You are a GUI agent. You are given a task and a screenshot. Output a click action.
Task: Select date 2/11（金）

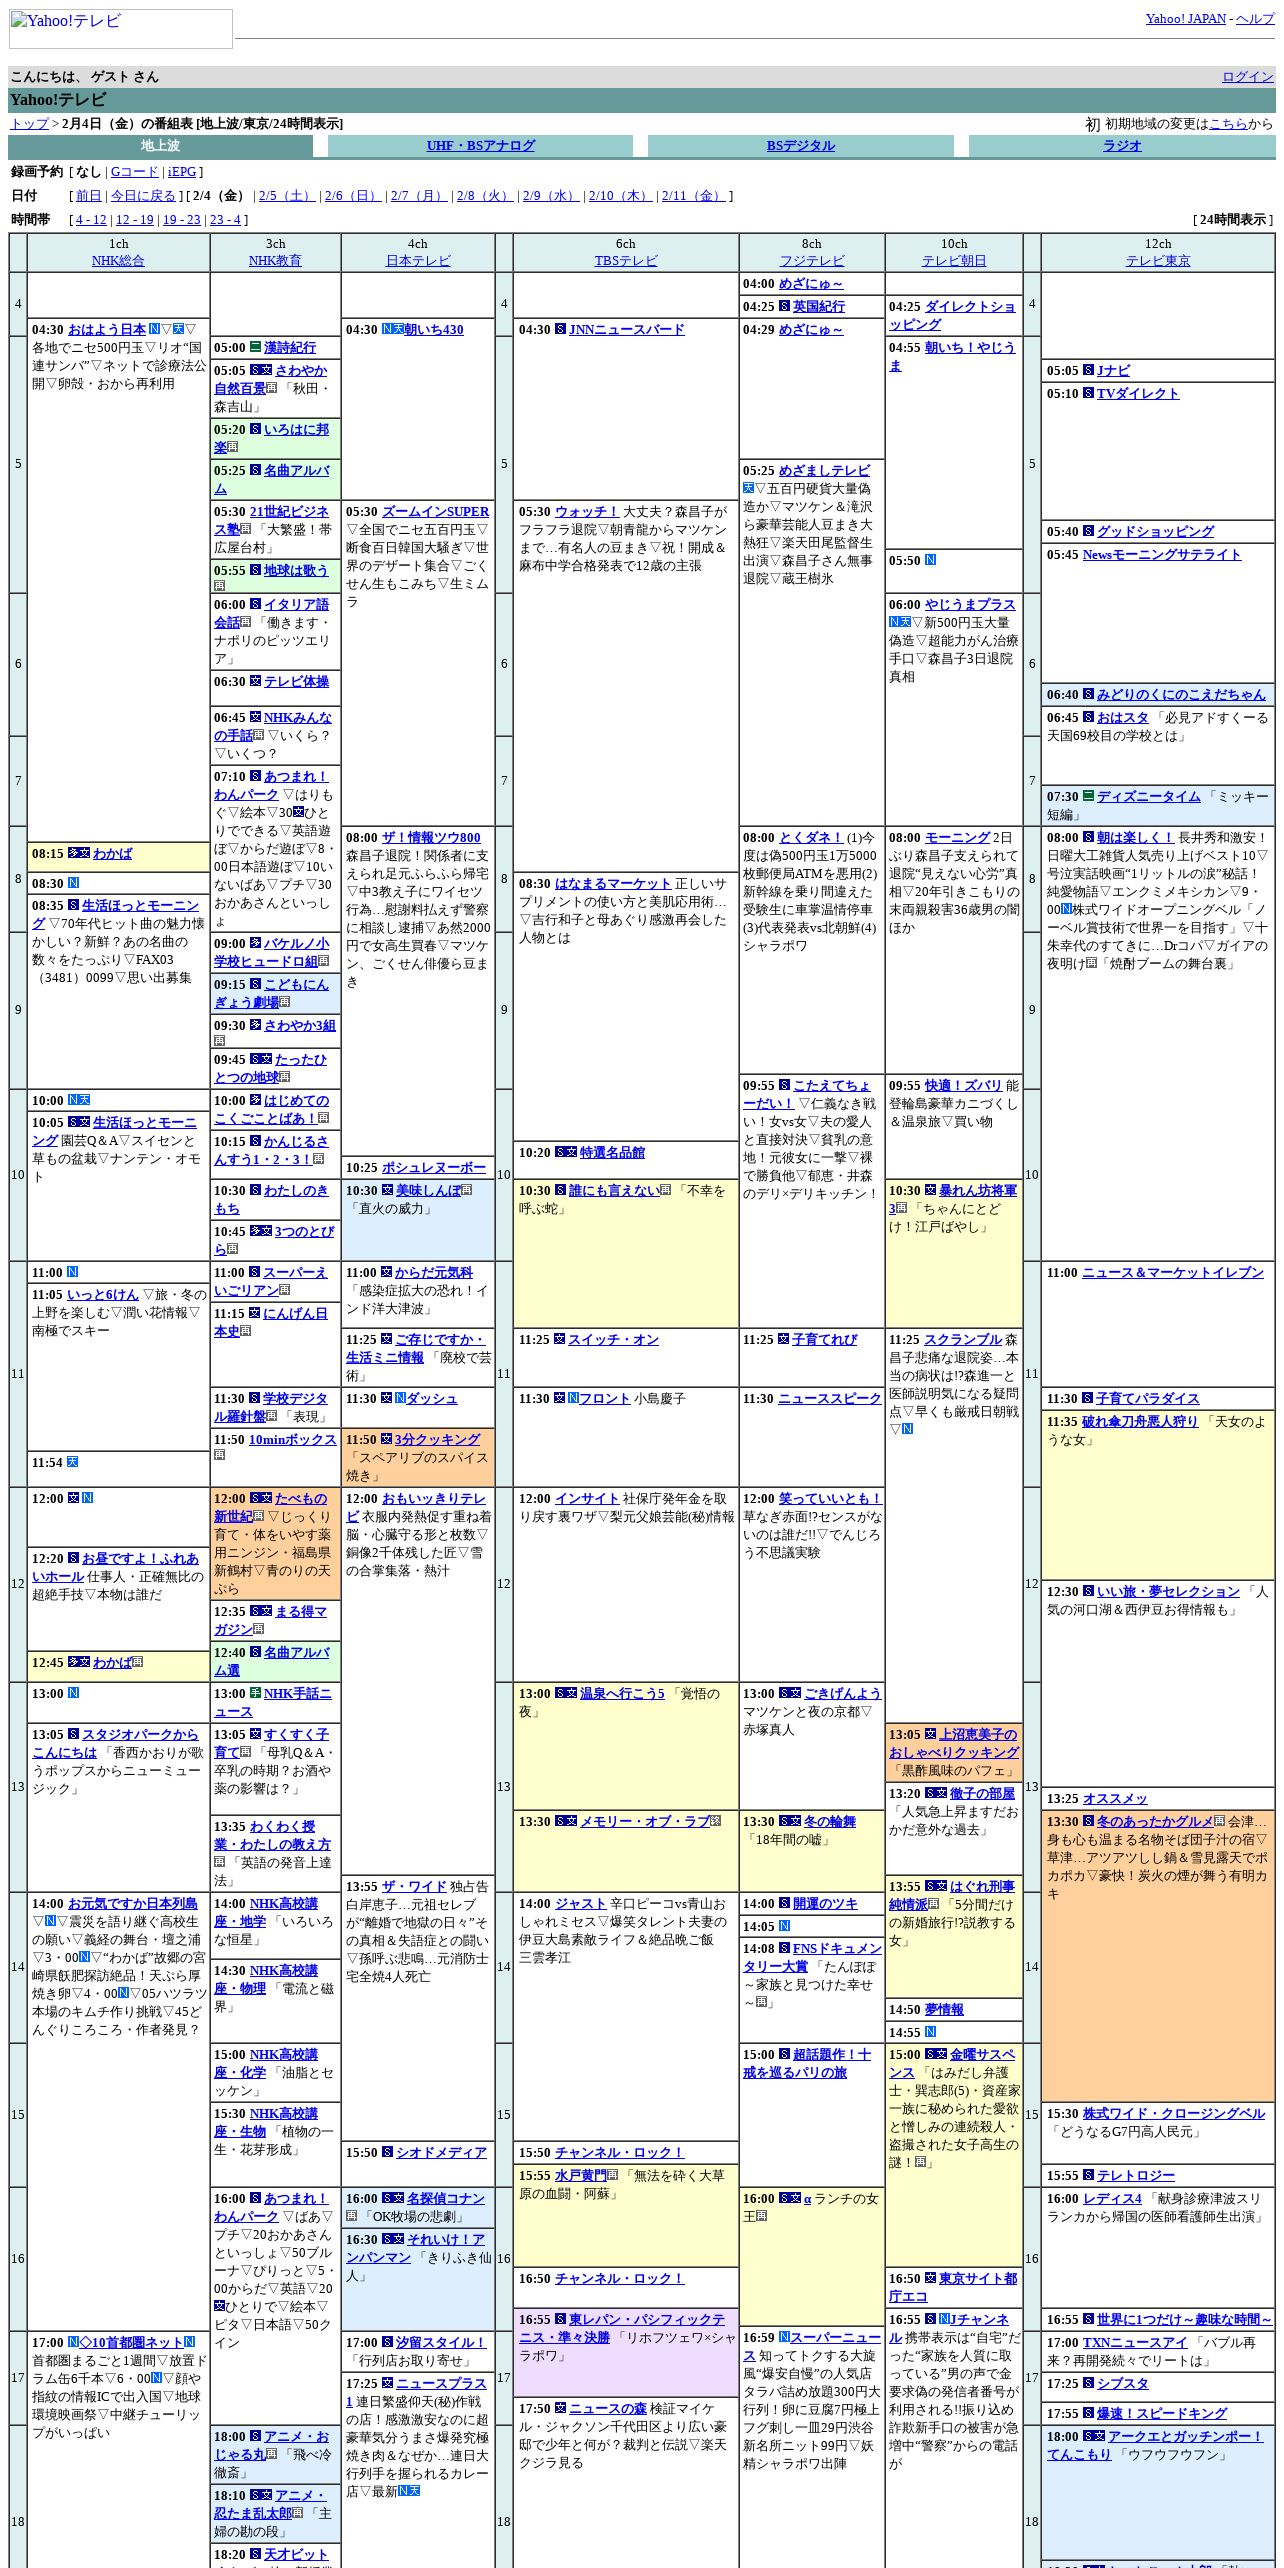click(x=693, y=196)
